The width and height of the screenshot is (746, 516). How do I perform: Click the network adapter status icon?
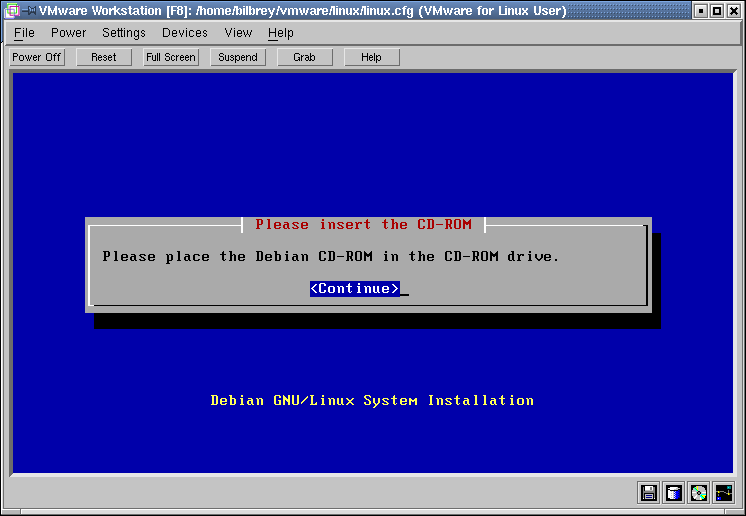click(x=724, y=492)
